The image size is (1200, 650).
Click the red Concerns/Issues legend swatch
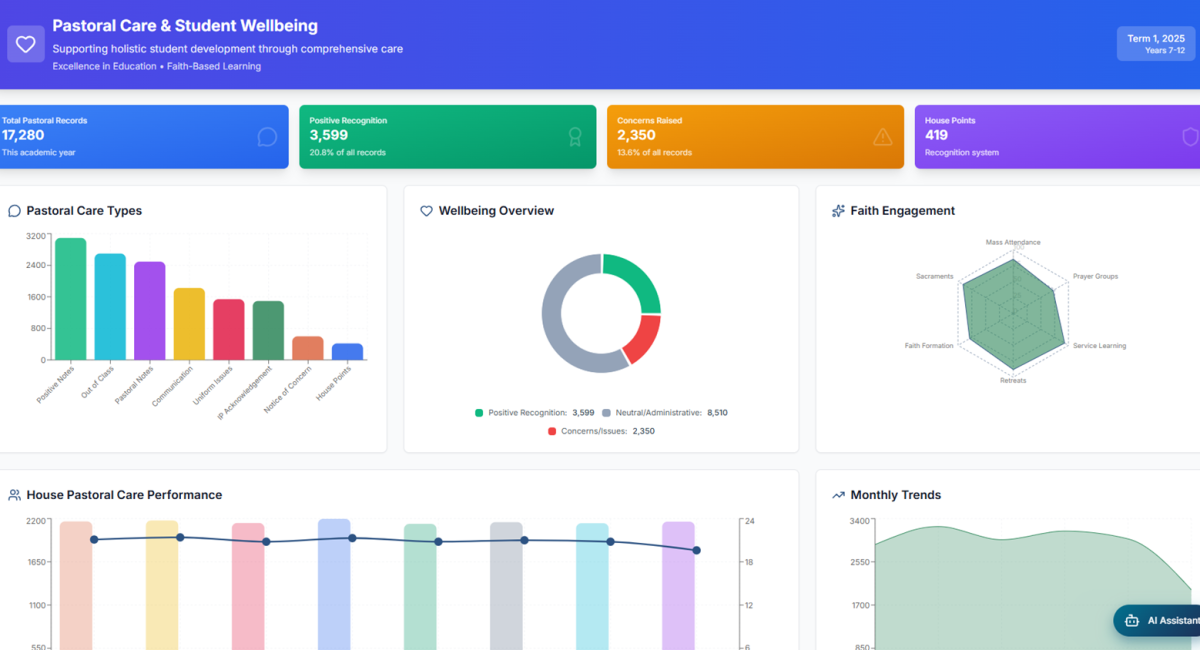[x=552, y=431]
